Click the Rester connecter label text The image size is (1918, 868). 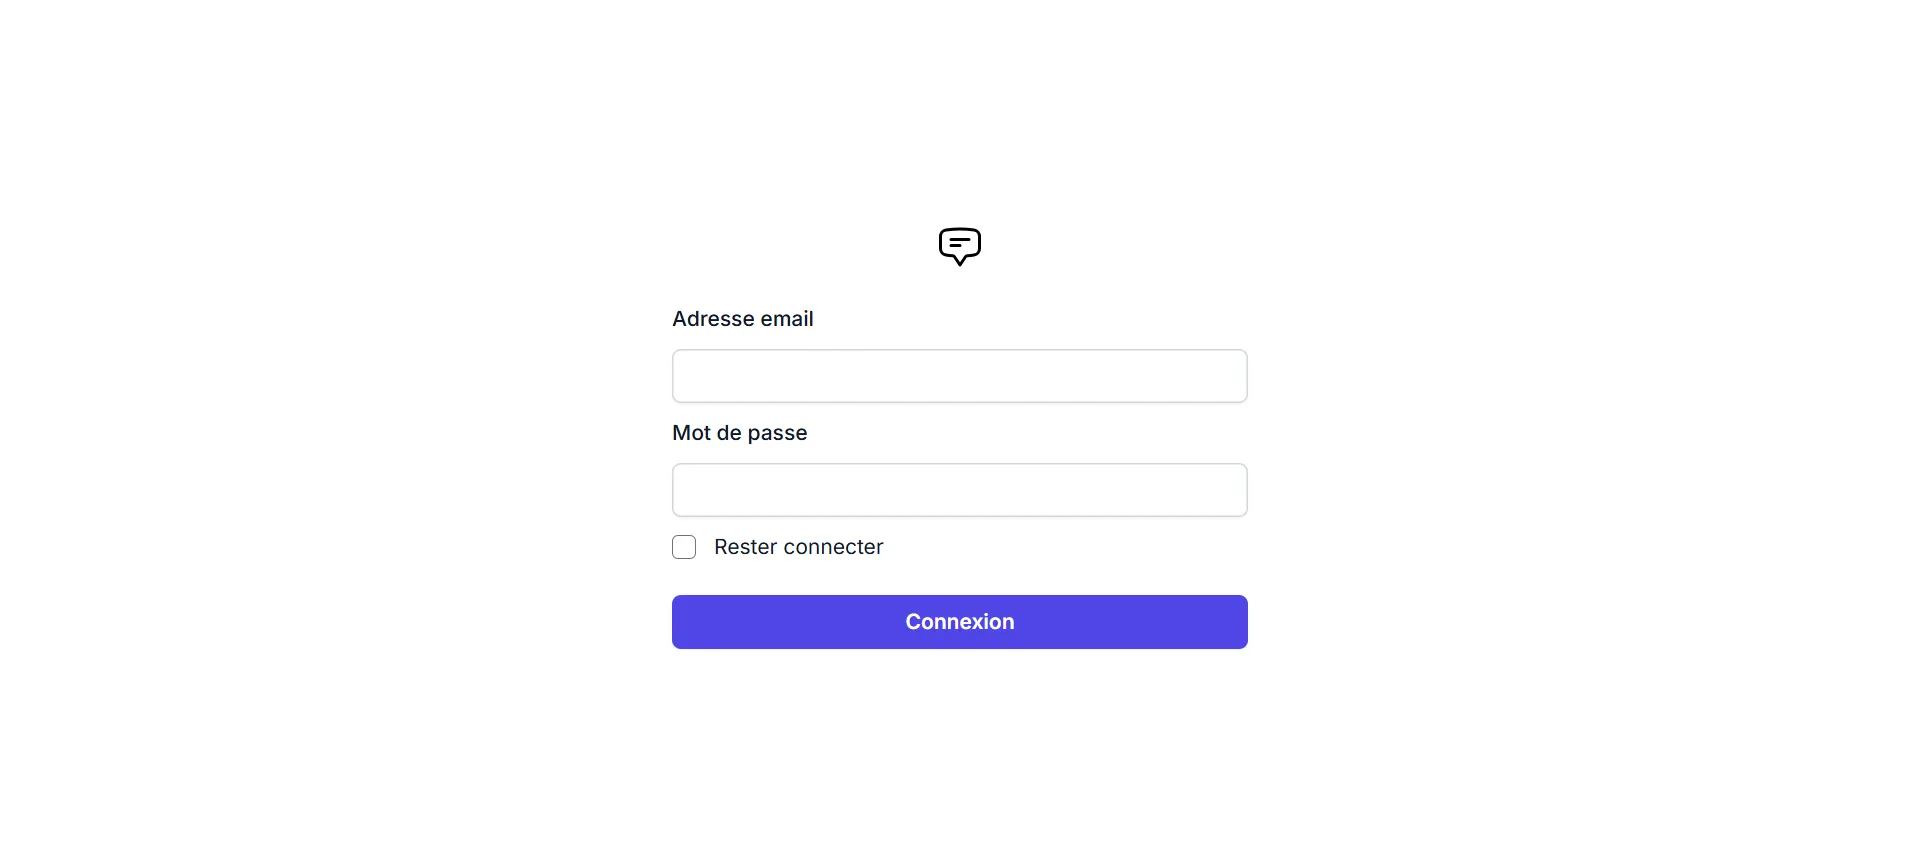(797, 547)
